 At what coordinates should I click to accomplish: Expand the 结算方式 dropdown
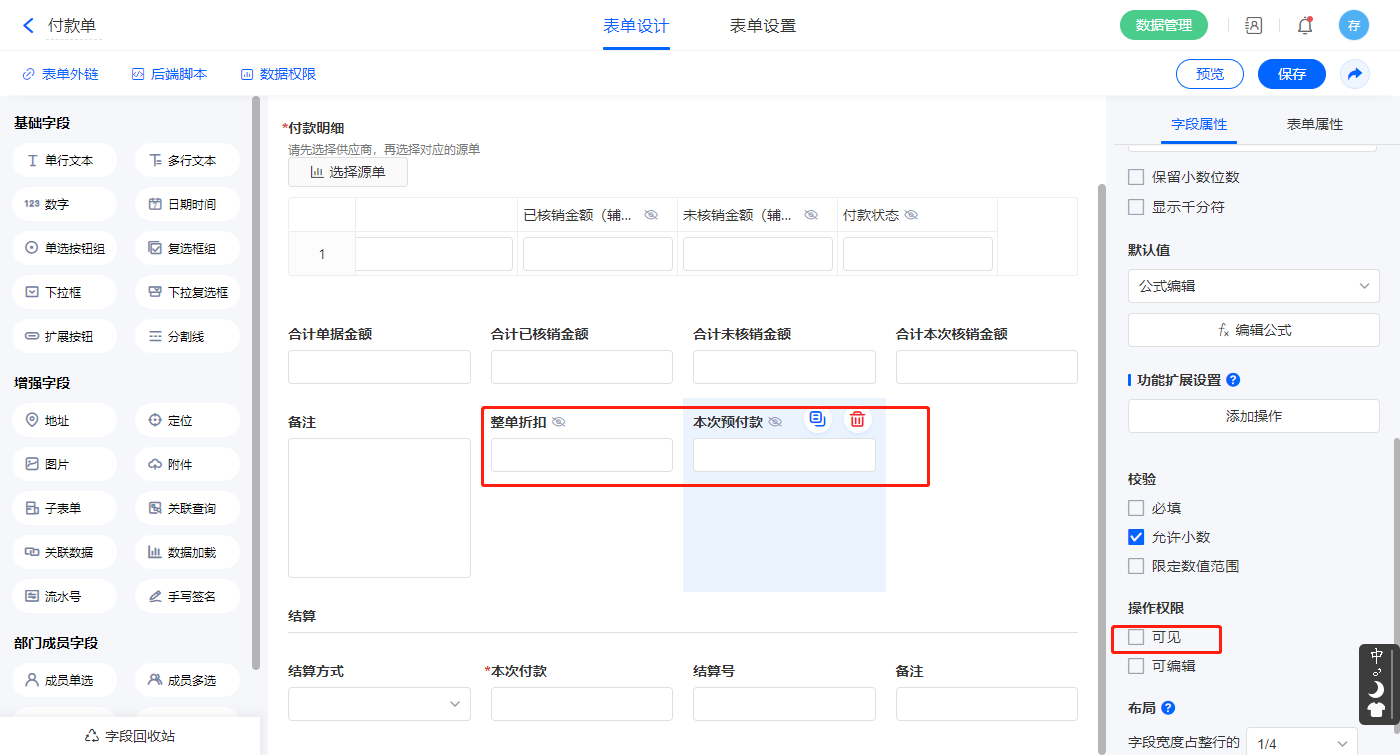(379, 704)
